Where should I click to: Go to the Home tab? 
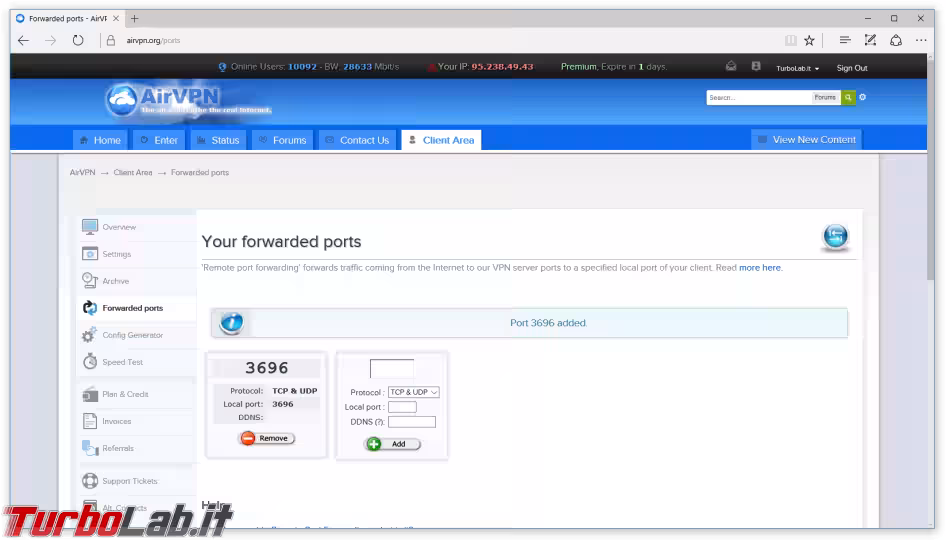[100, 140]
